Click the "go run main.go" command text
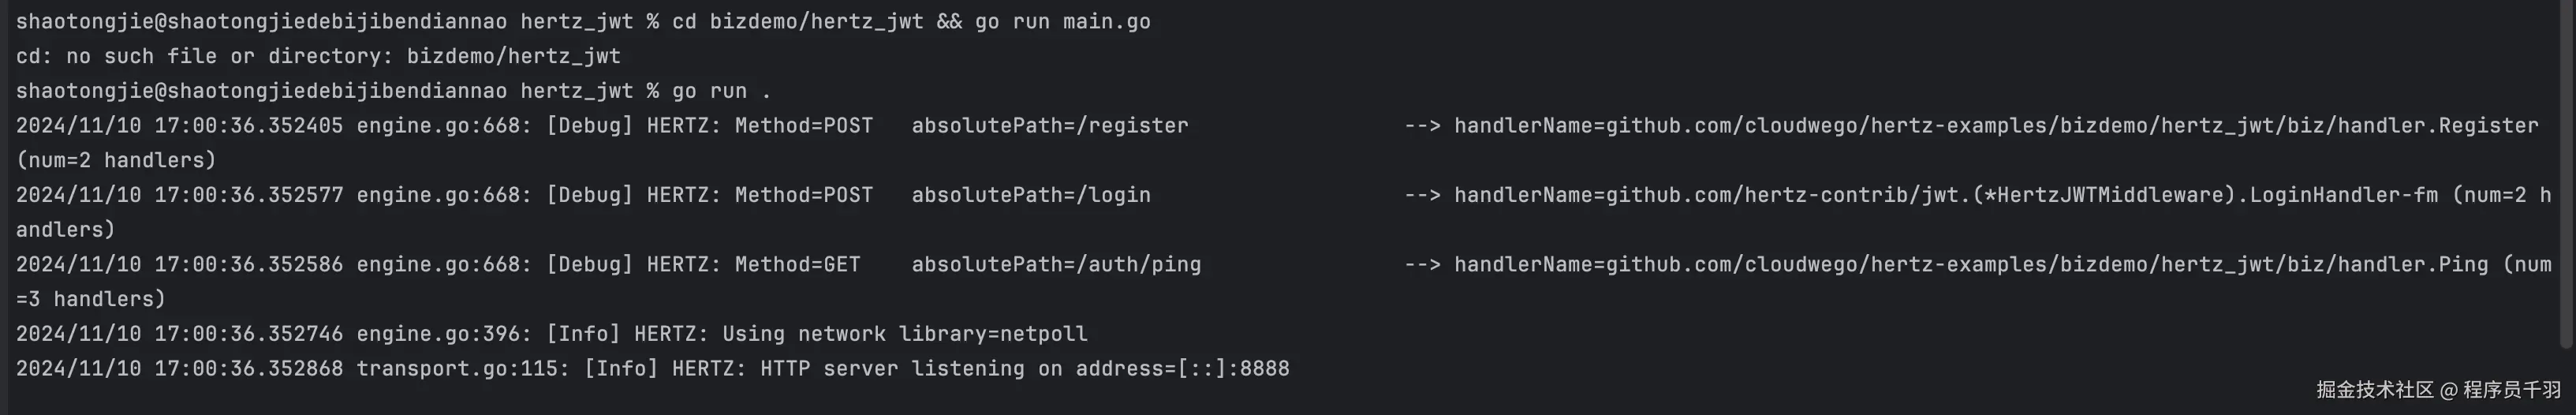This screenshot has width=2576, height=415. click(x=1068, y=21)
